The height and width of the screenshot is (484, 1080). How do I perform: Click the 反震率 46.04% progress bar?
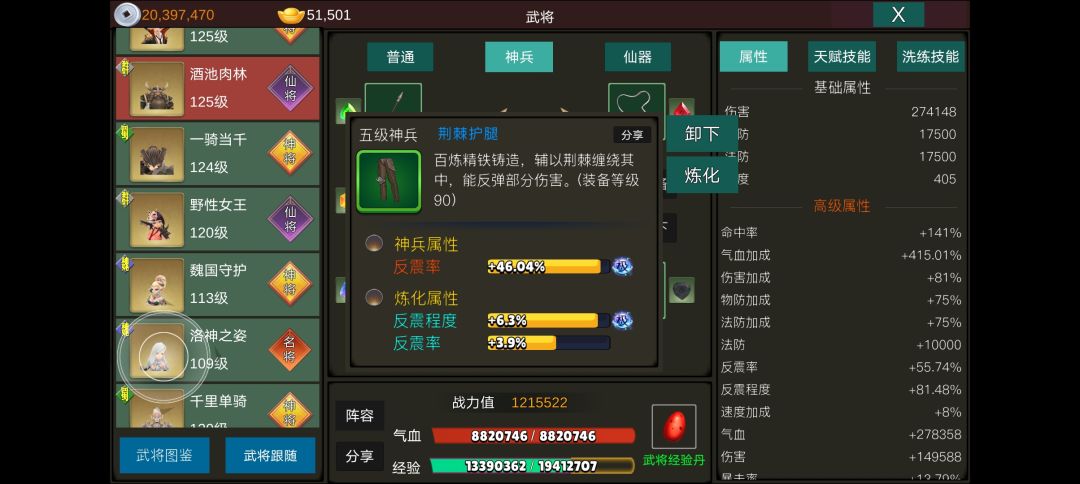[548, 266]
